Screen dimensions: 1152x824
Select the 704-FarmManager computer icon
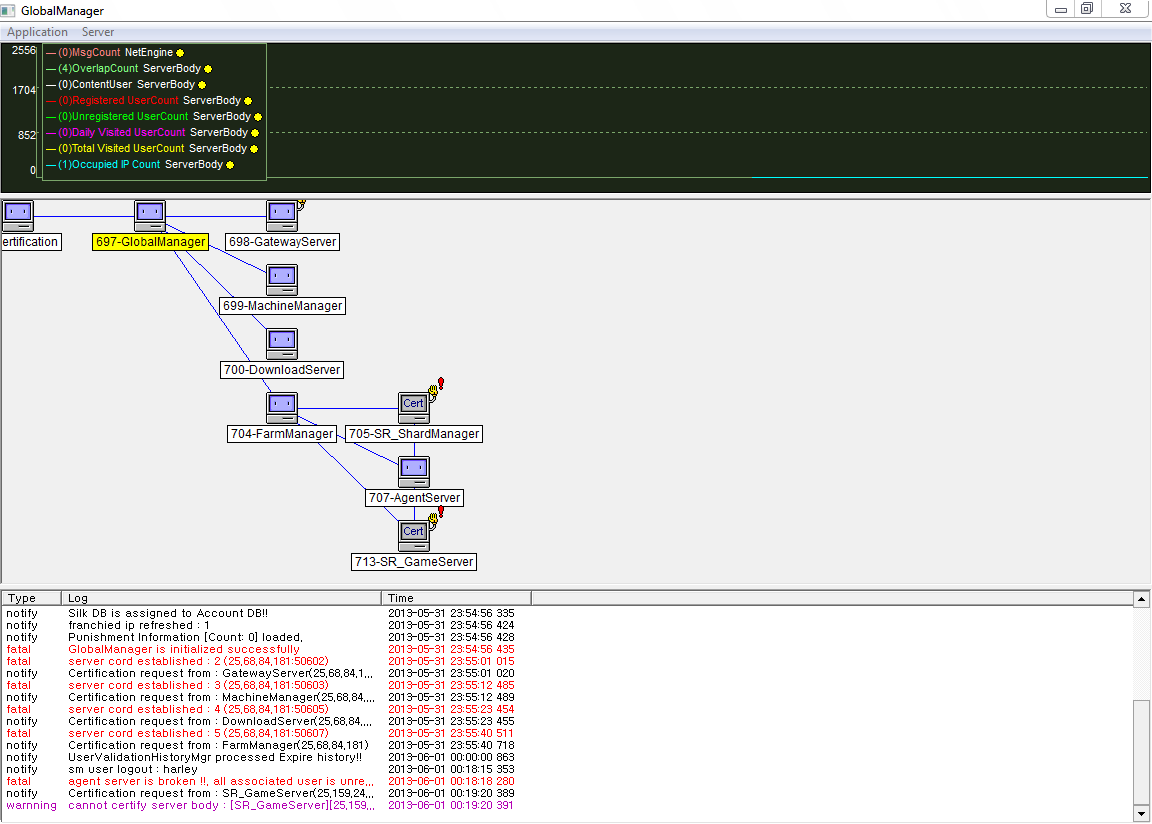282,407
